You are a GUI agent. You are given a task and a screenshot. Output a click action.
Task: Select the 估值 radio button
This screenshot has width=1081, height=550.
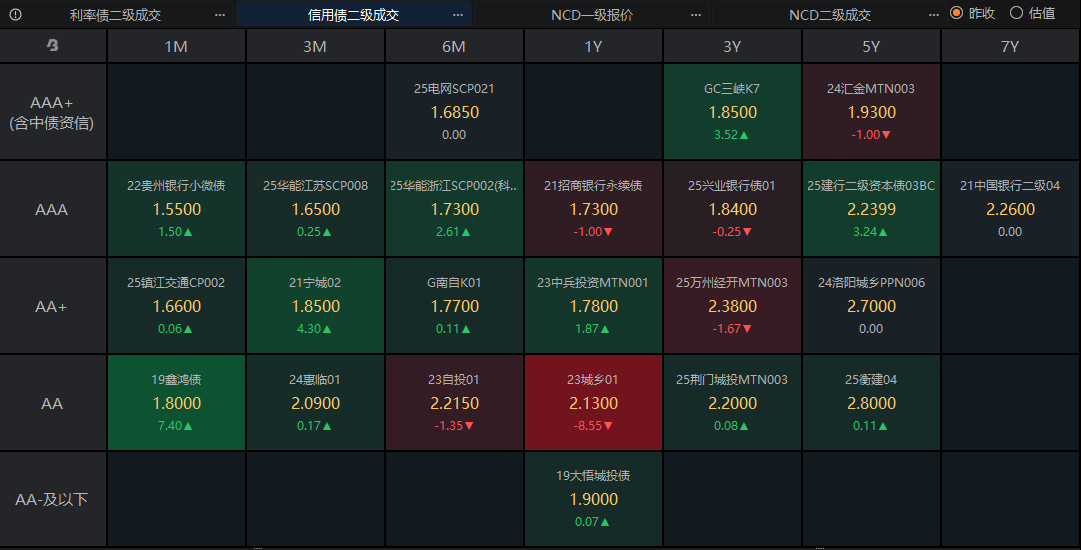point(1017,13)
